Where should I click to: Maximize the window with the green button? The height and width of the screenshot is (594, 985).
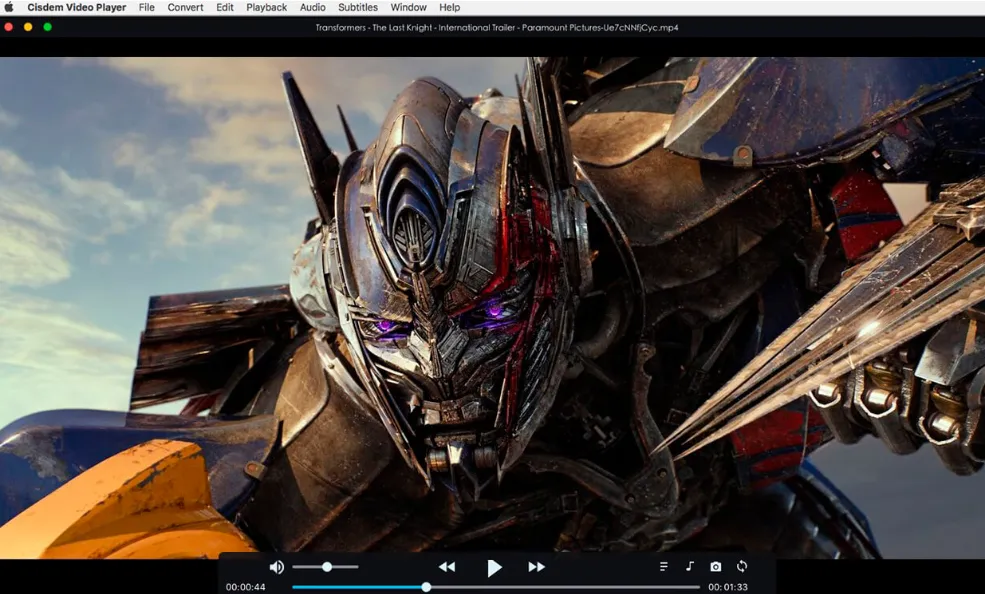click(x=47, y=27)
